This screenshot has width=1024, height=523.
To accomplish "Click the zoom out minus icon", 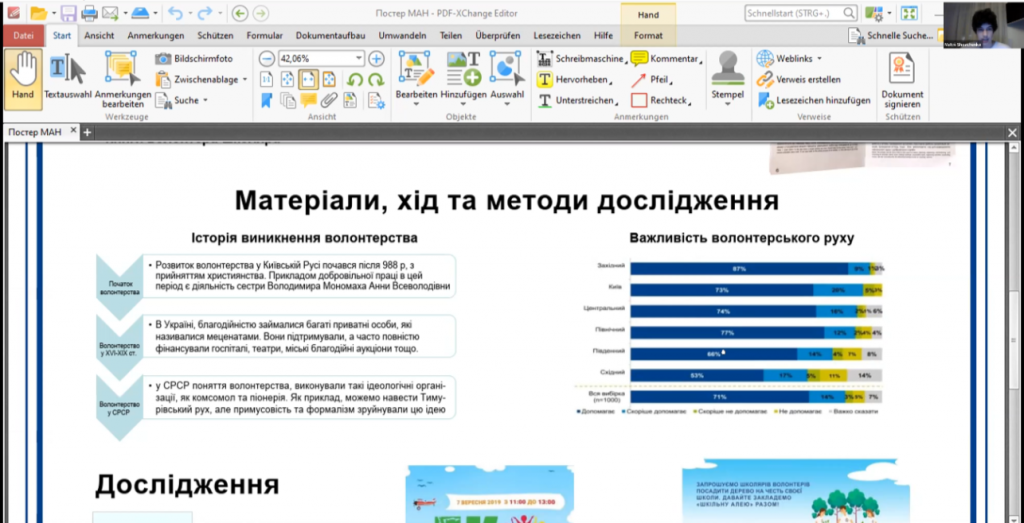I will (266, 59).
